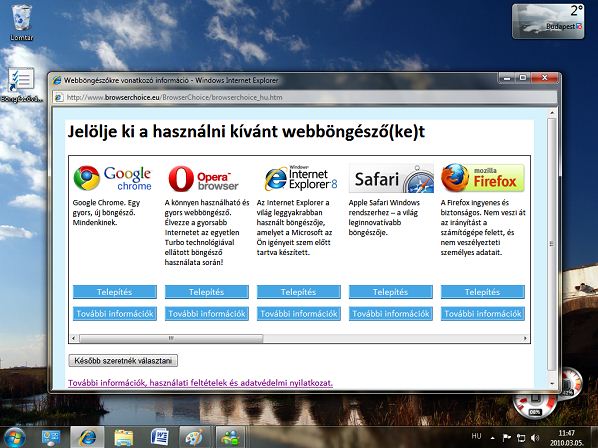Open További információk for Chrome
This screenshot has width=598, height=448.
point(115,314)
